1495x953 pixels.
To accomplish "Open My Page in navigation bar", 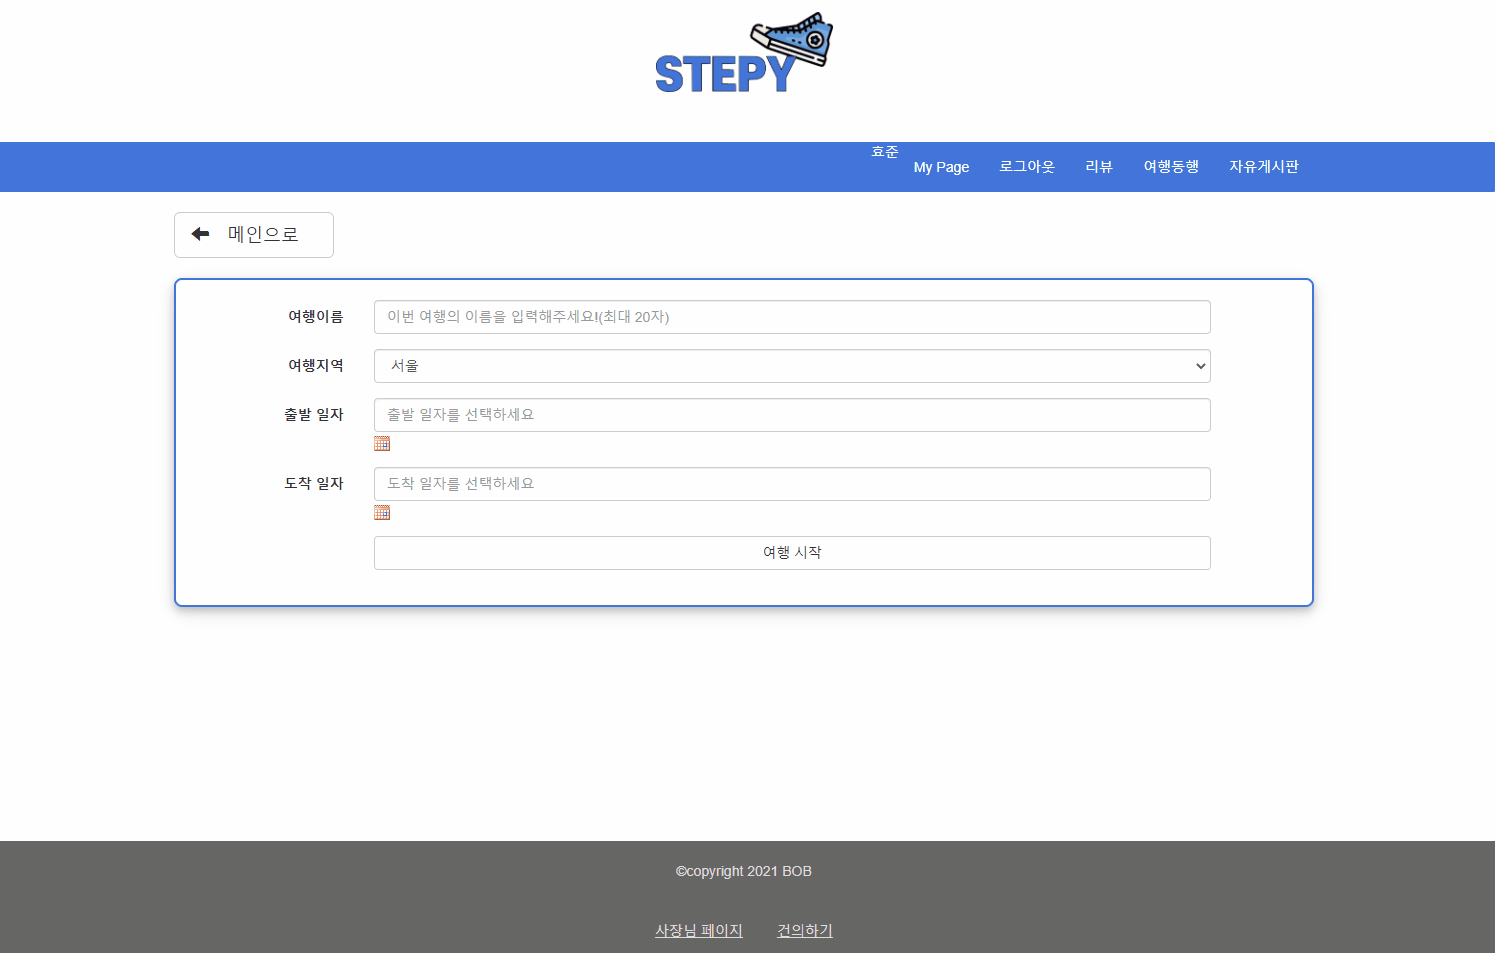I will click(941, 167).
